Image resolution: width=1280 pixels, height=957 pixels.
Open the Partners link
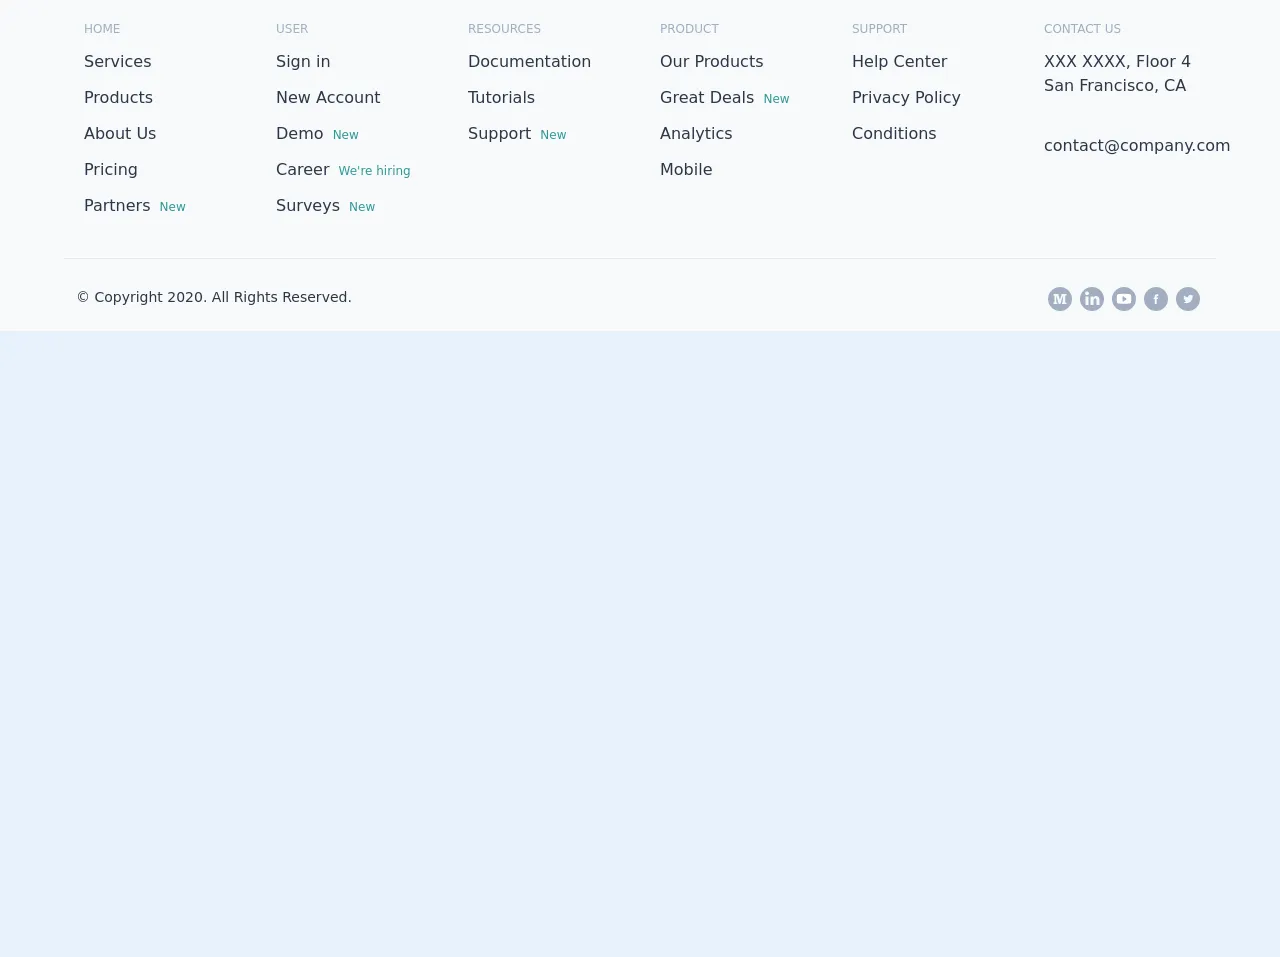[117, 206]
